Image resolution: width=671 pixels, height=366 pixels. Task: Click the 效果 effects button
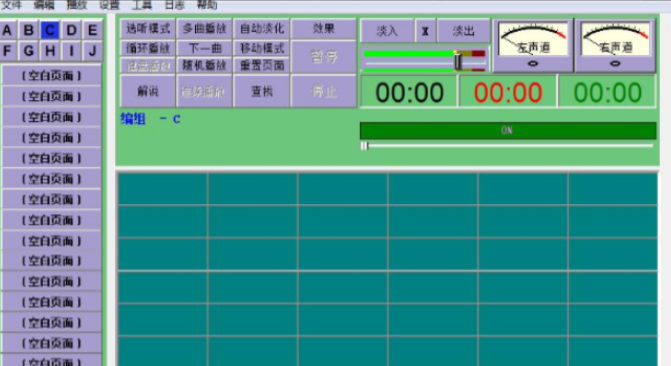[x=324, y=29]
